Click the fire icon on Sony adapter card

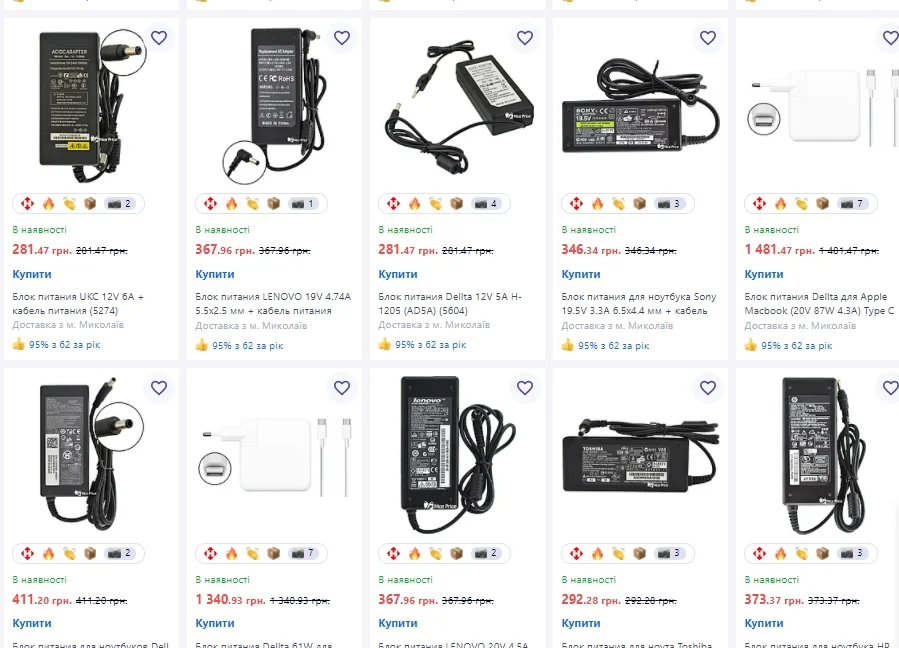[598, 204]
